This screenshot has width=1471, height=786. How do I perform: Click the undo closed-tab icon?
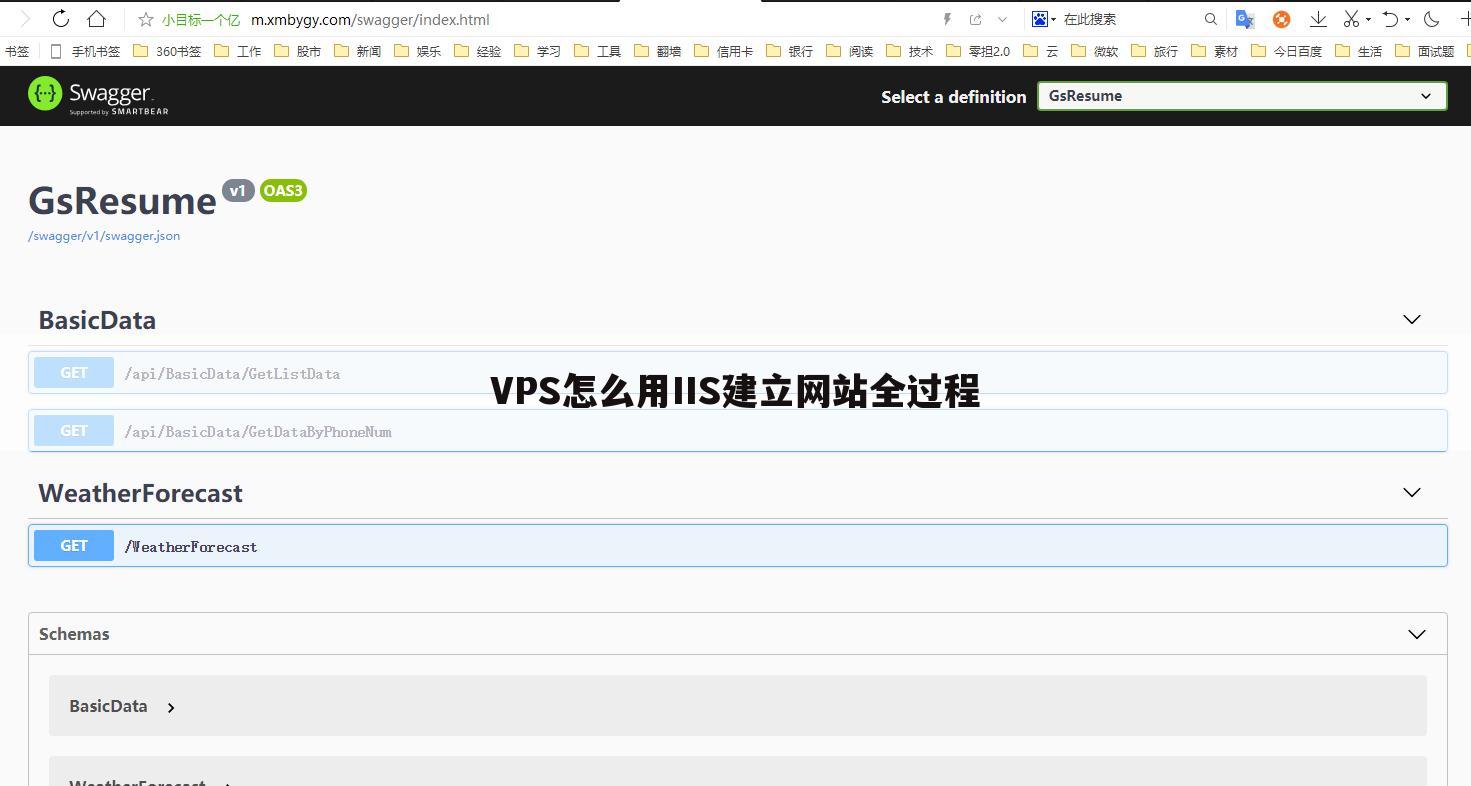(1390, 19)
